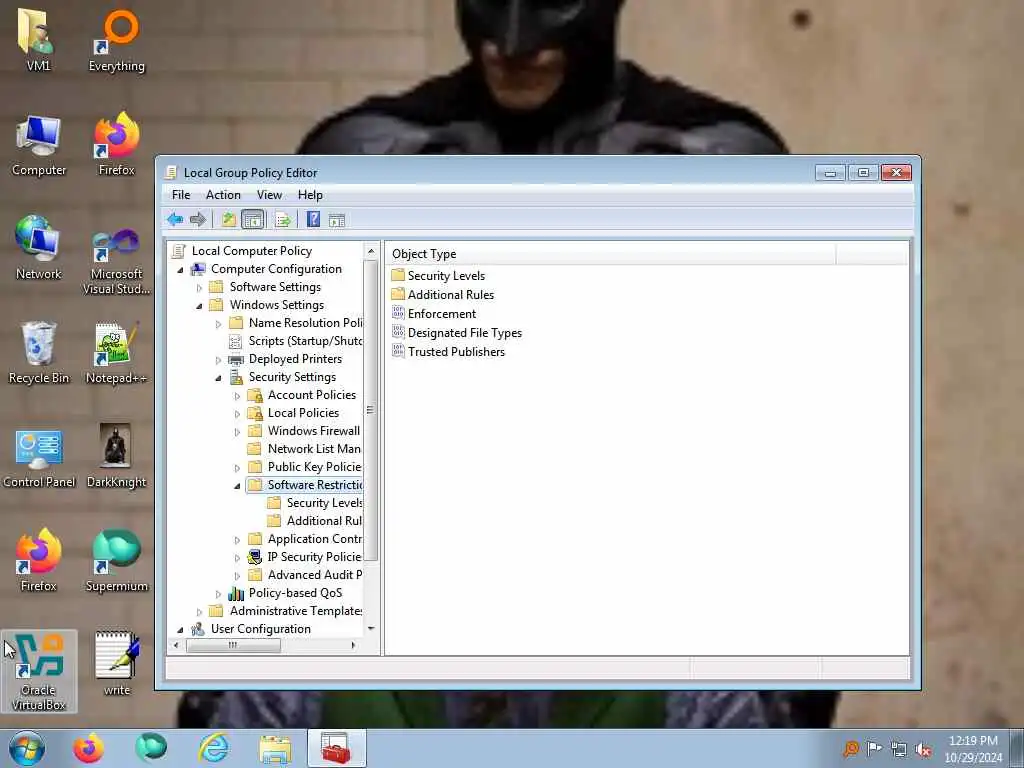Screen dimensions: 1024x768
Task: Select the Supermium desktop shortcut
Action: (x=116, y=560)
